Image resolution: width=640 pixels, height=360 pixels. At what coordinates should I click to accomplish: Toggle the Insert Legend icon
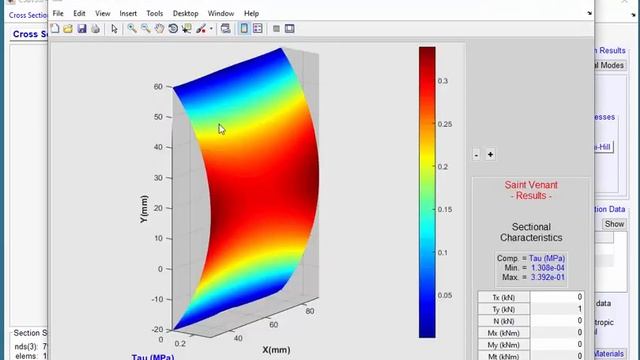click(x=258, y=29)
